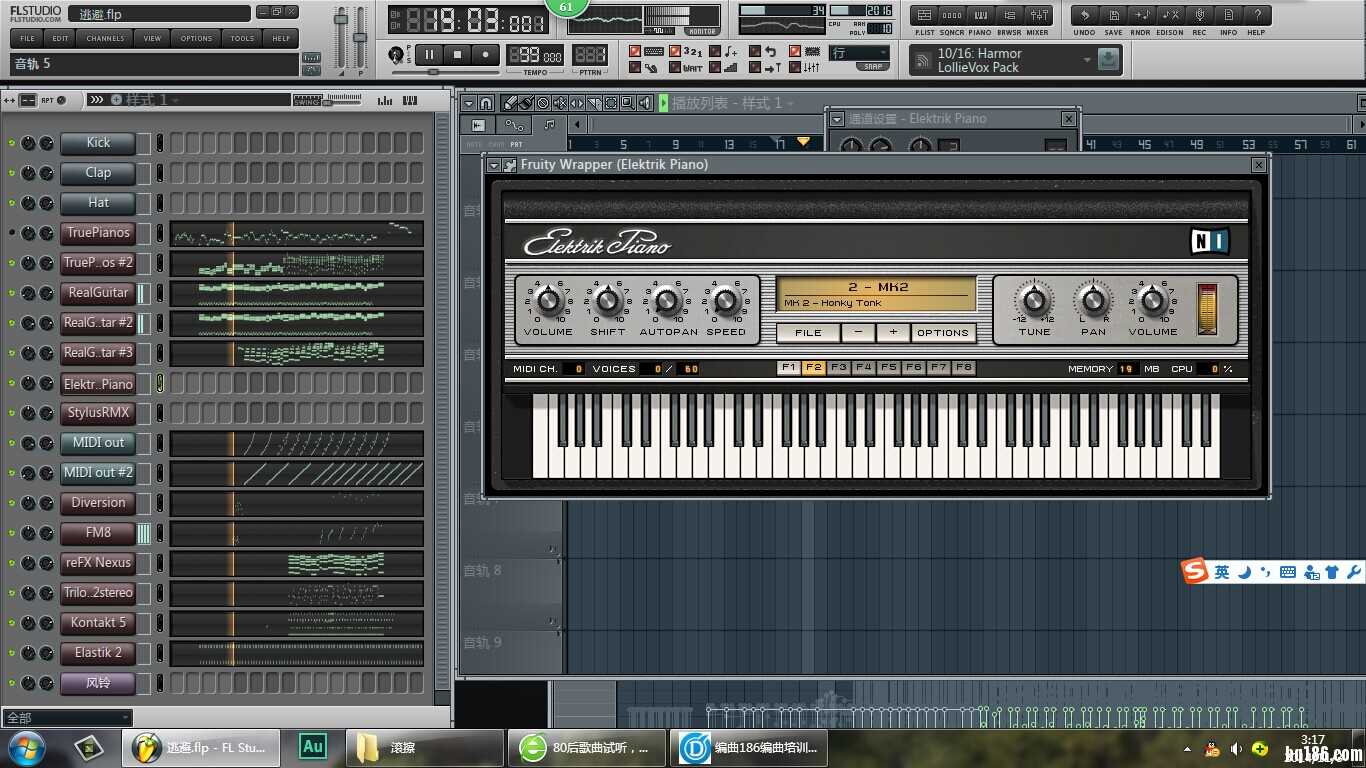
Task: Select the draw pencil tool in playlist
Action: pyautogui.click(x=510, y=103)
